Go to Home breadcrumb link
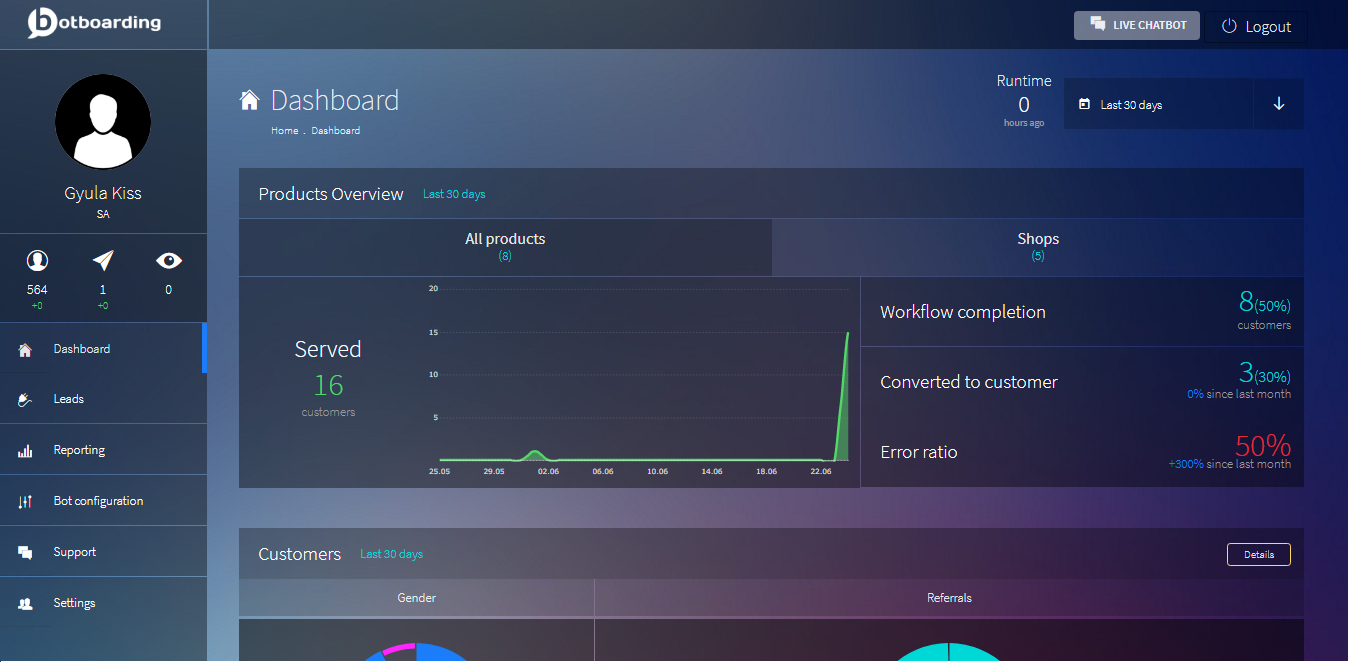 pos(284,131)
